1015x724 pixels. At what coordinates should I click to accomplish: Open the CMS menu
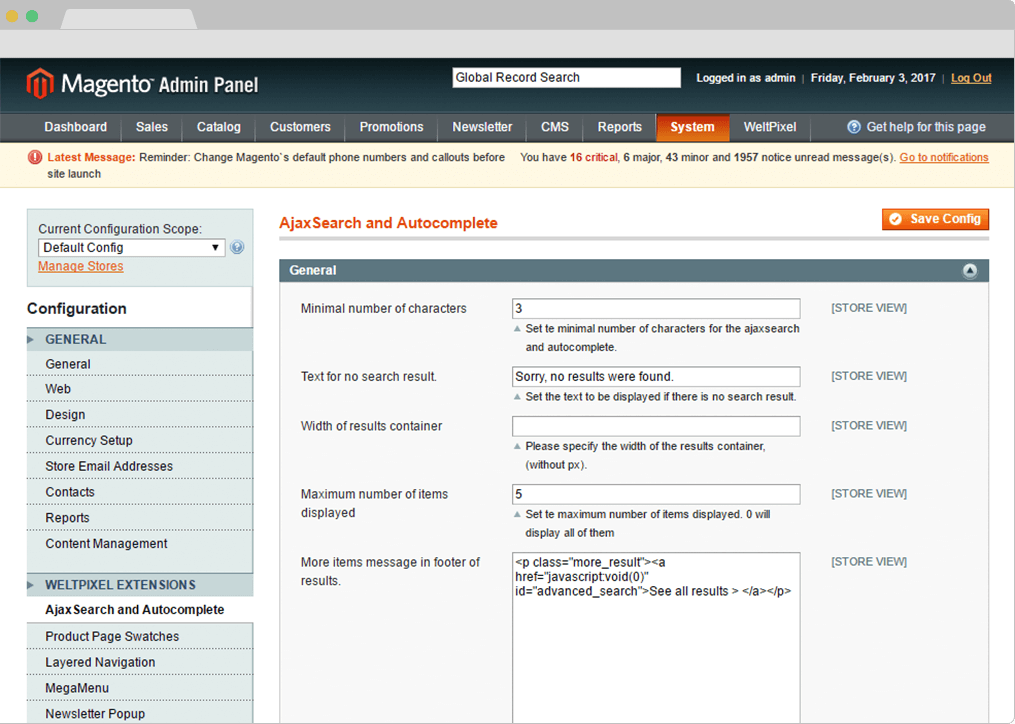[x=555, y=127]
